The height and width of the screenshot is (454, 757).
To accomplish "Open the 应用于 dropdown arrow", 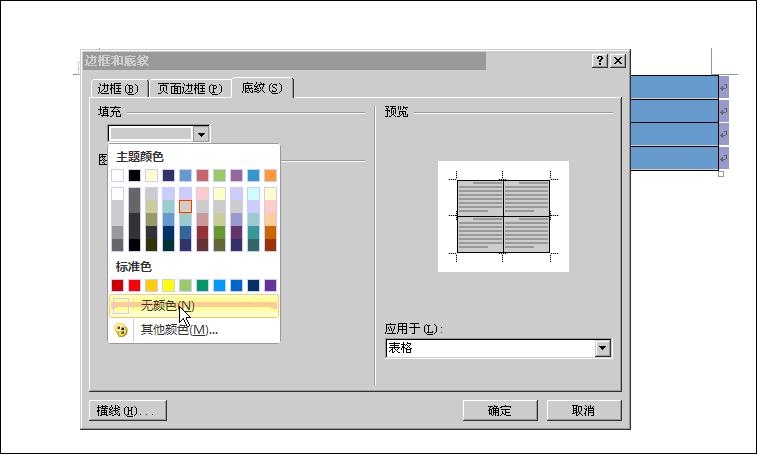I will click(603, 348).
